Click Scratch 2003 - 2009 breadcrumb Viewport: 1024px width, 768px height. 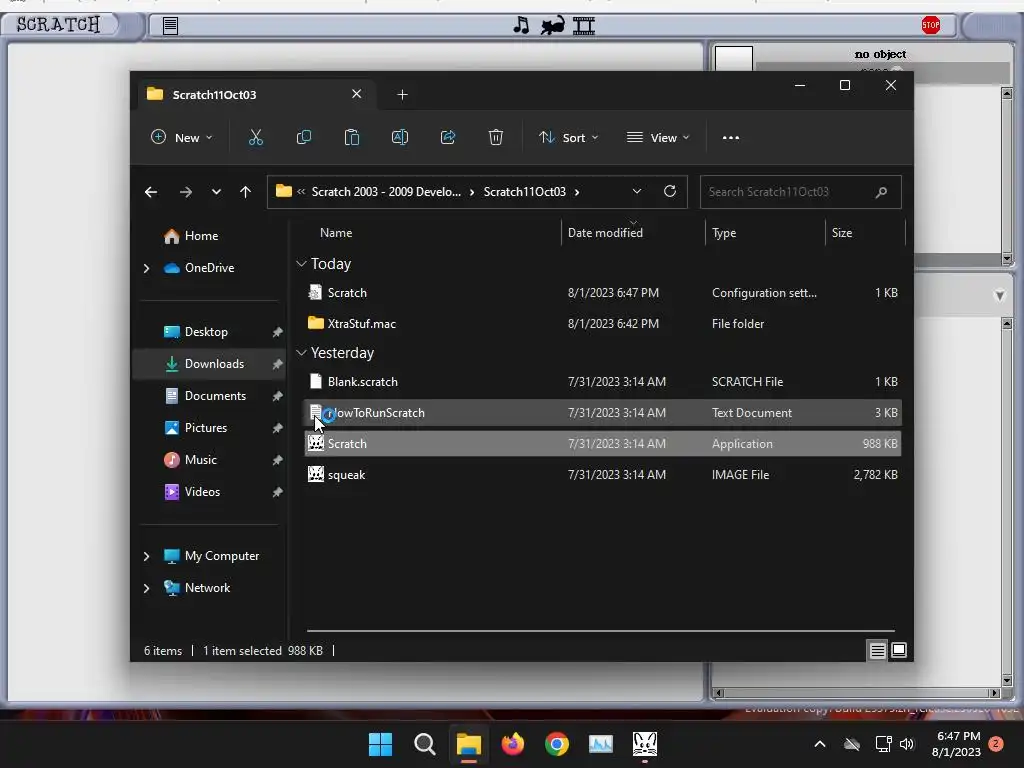(386, 191)
